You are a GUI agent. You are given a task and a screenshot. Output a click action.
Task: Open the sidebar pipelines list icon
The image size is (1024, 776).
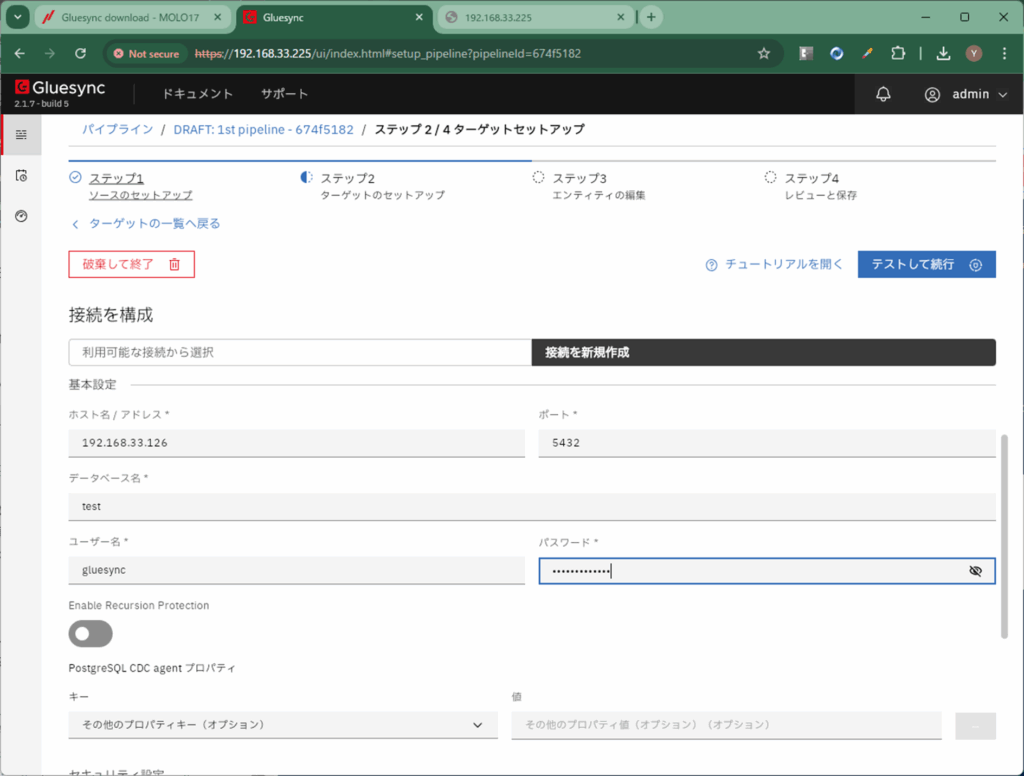21,134
